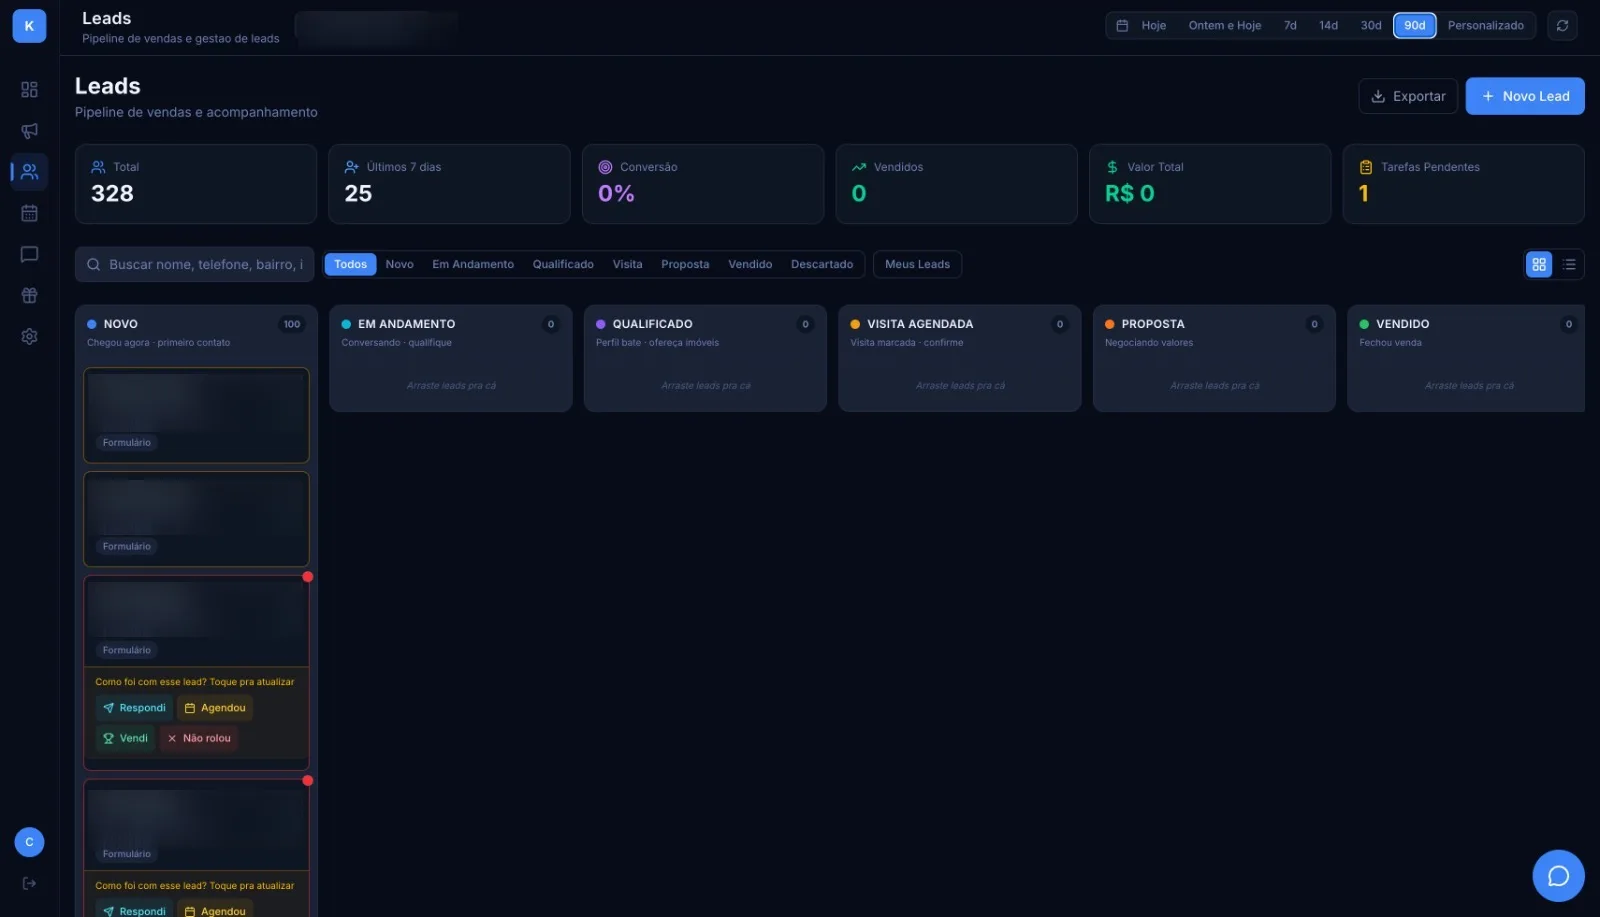Open the second lead card in NOVO
This screenshot has width=1600, height=917.
pyautogui.click(x=196, y=519)
